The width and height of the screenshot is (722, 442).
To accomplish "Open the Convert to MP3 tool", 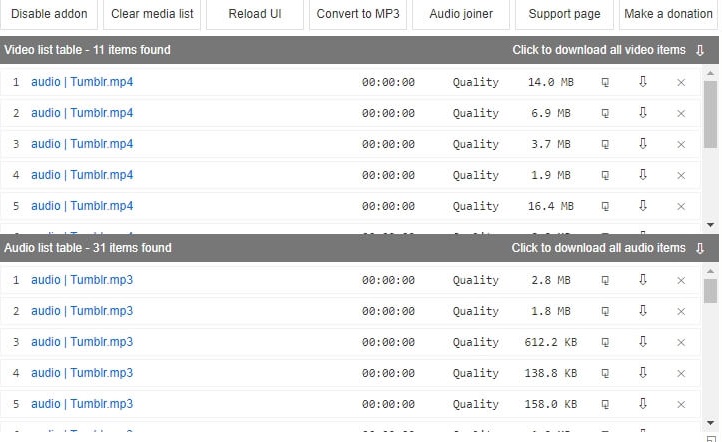I will click(358, 14).
